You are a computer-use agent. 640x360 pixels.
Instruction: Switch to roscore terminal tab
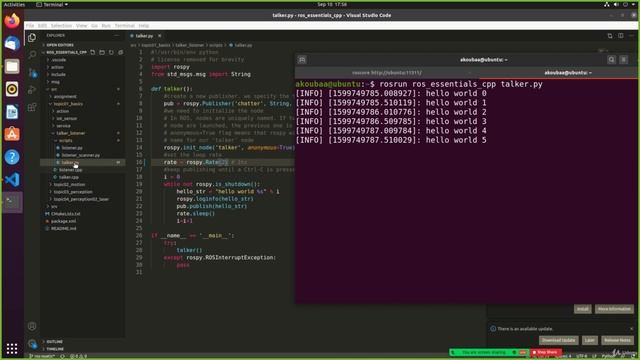click(x=387, y=73)
